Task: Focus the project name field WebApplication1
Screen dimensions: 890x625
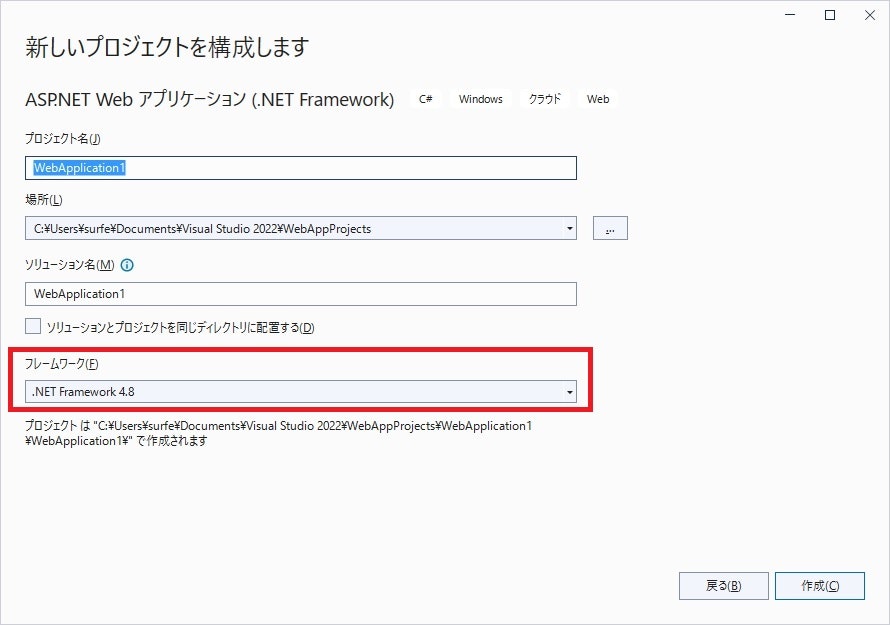Action: click(301, 168)
